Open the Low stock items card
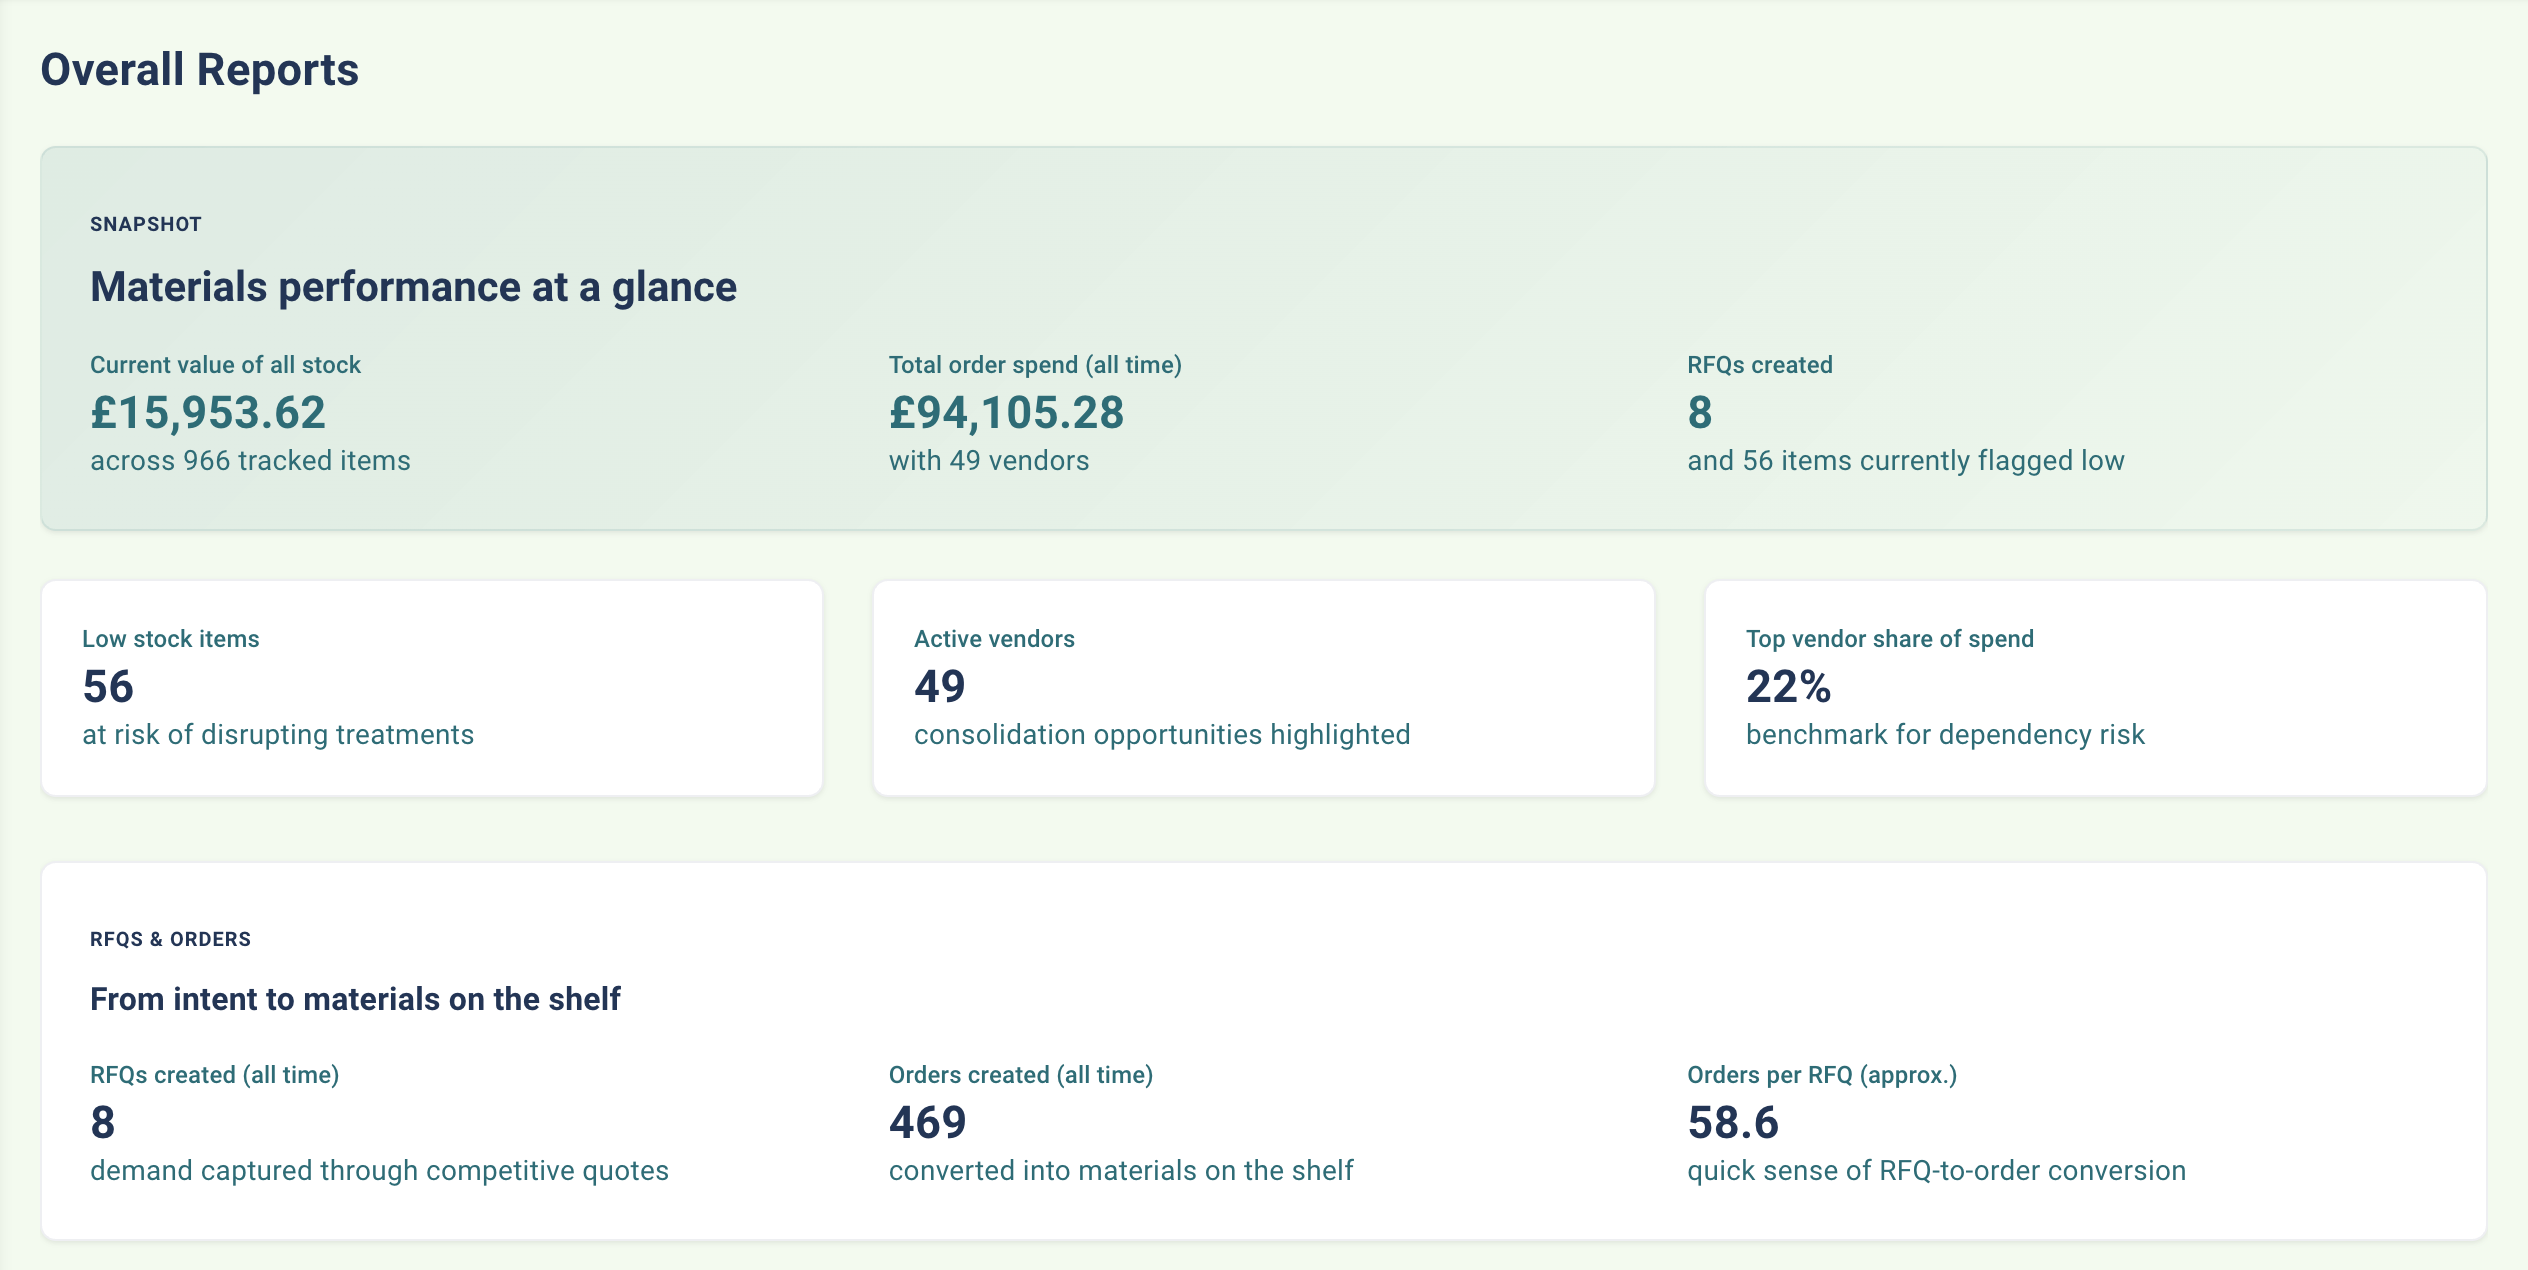 (x=171, y=638)
